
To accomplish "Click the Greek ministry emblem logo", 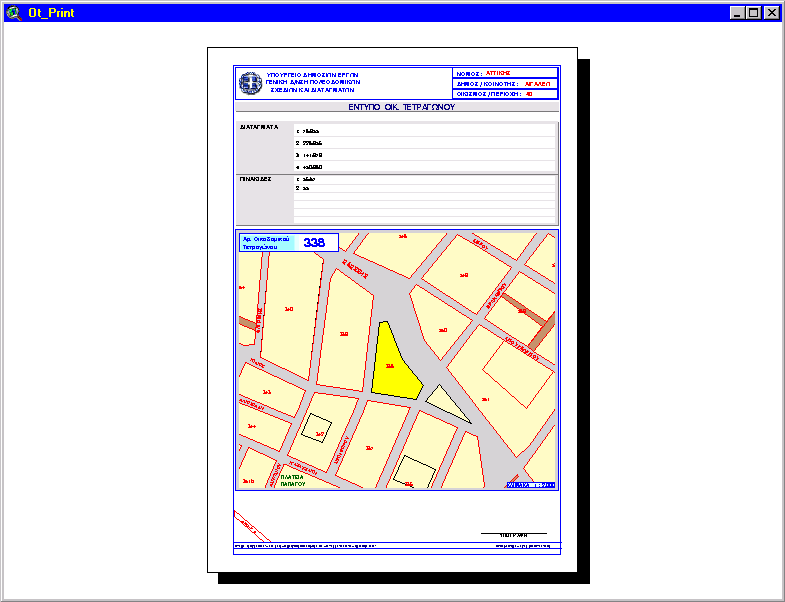I will click(x=250, y=83).
